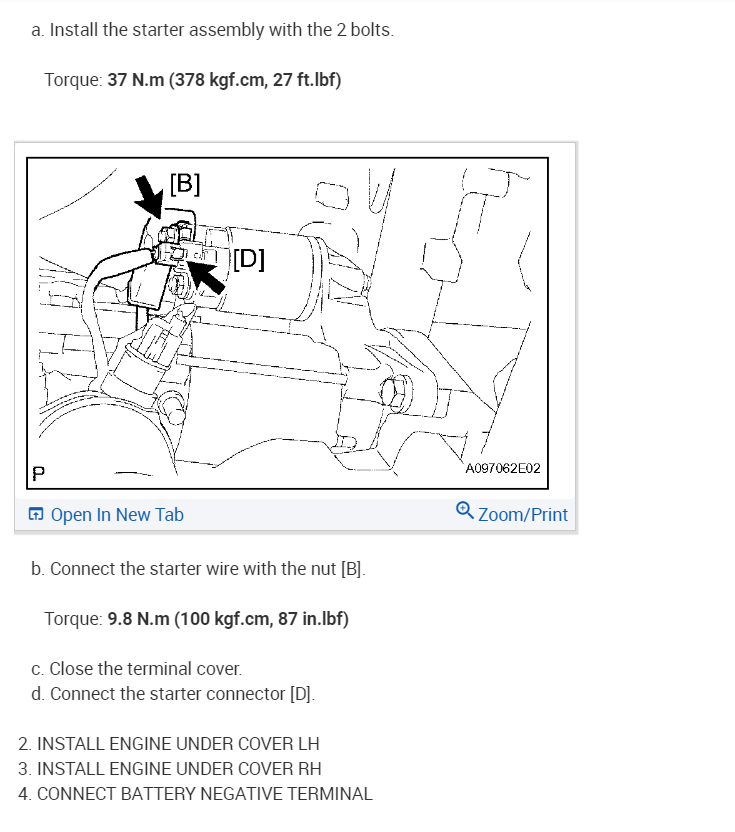Open the diagram via Open In New Tab

pos(117,515)
